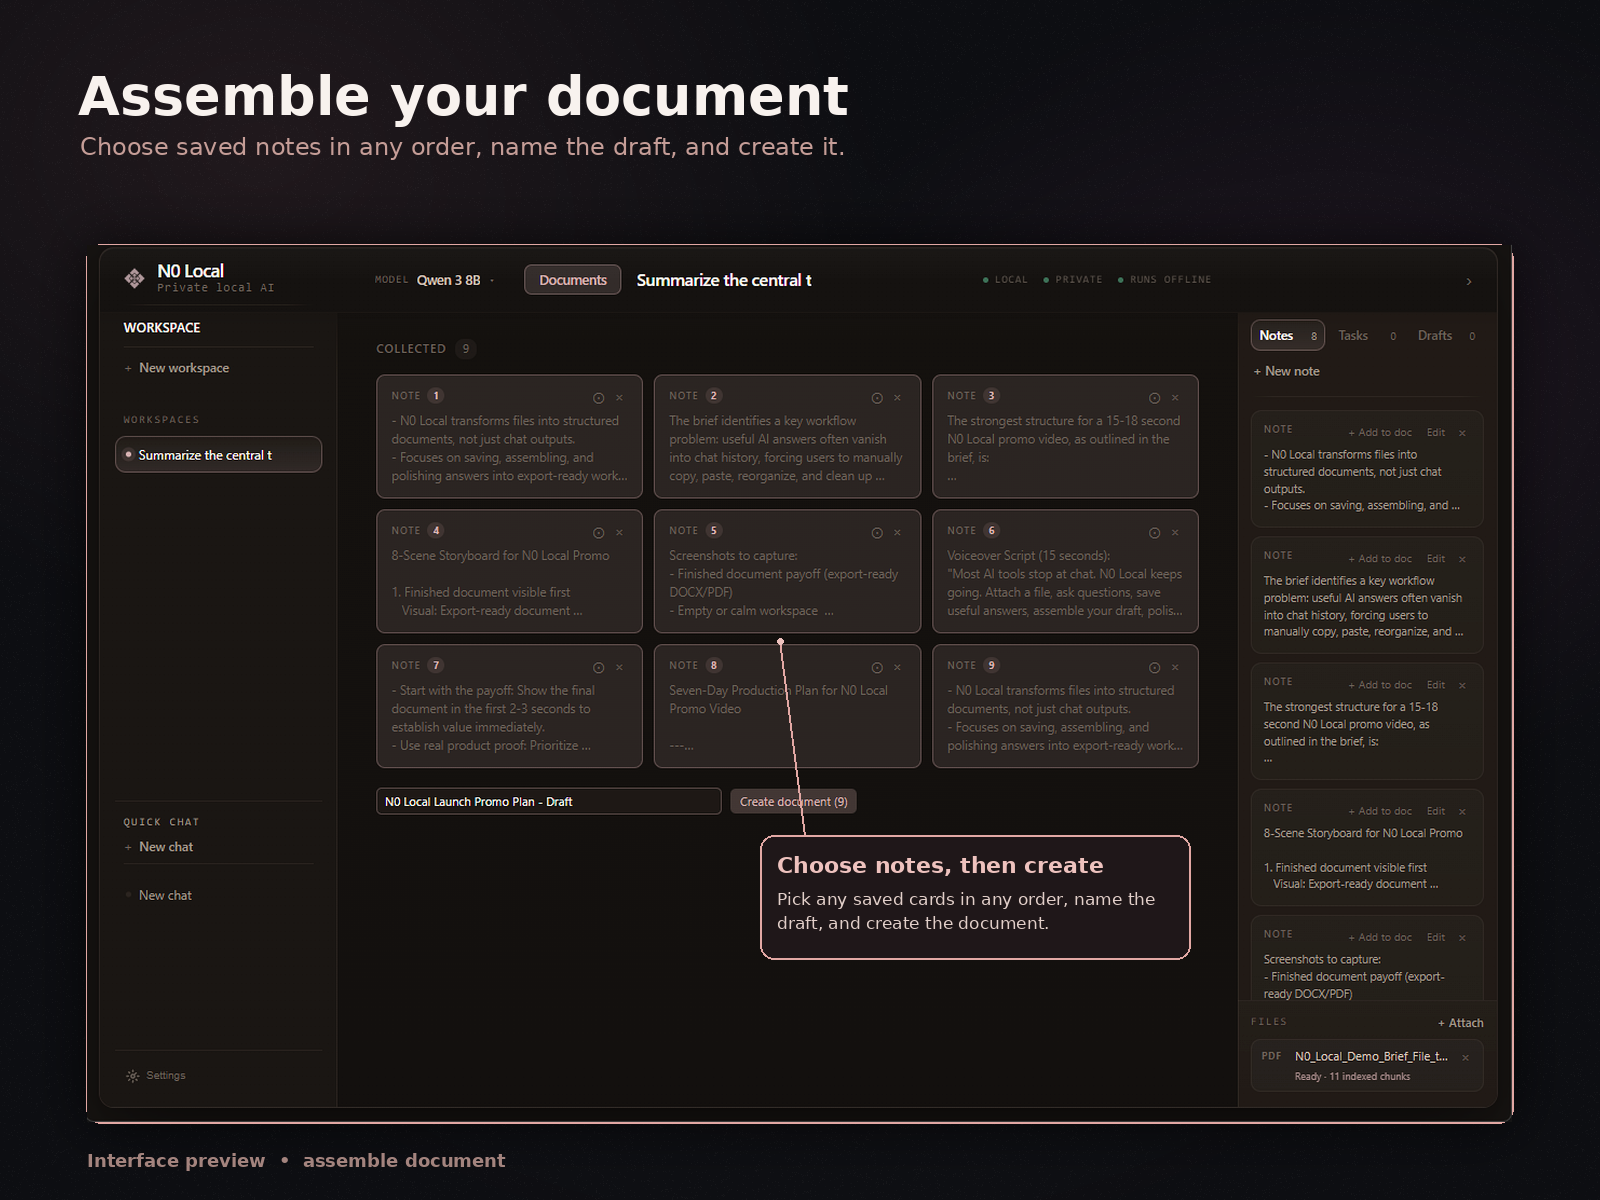Click the LOCAL status indicator

pyautogui.click(x=1006, y=280)
